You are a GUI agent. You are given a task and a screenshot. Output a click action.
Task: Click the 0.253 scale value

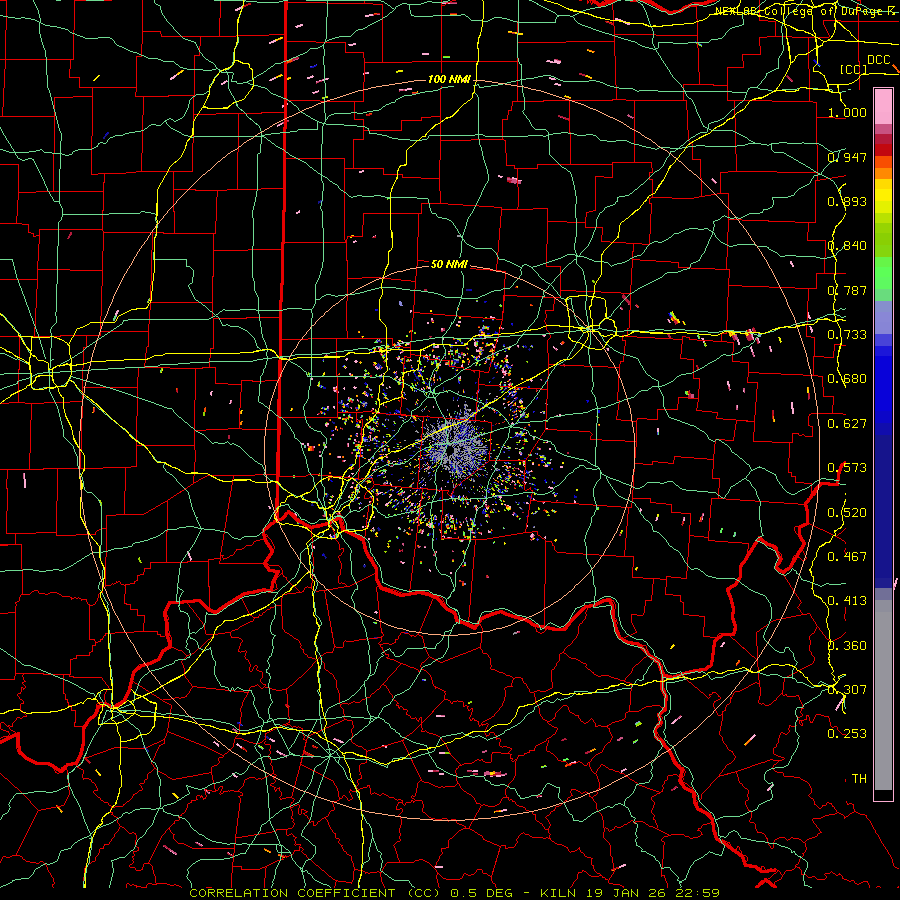pyautogui.click(x=847, y=734)
